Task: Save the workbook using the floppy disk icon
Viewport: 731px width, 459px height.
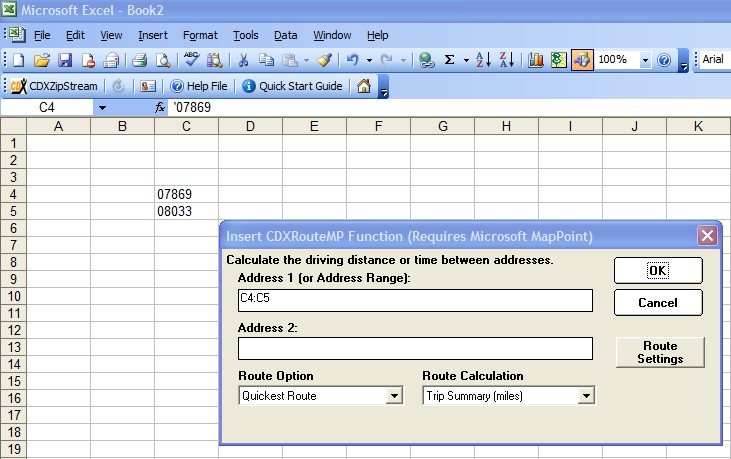Action: (65, 60)
